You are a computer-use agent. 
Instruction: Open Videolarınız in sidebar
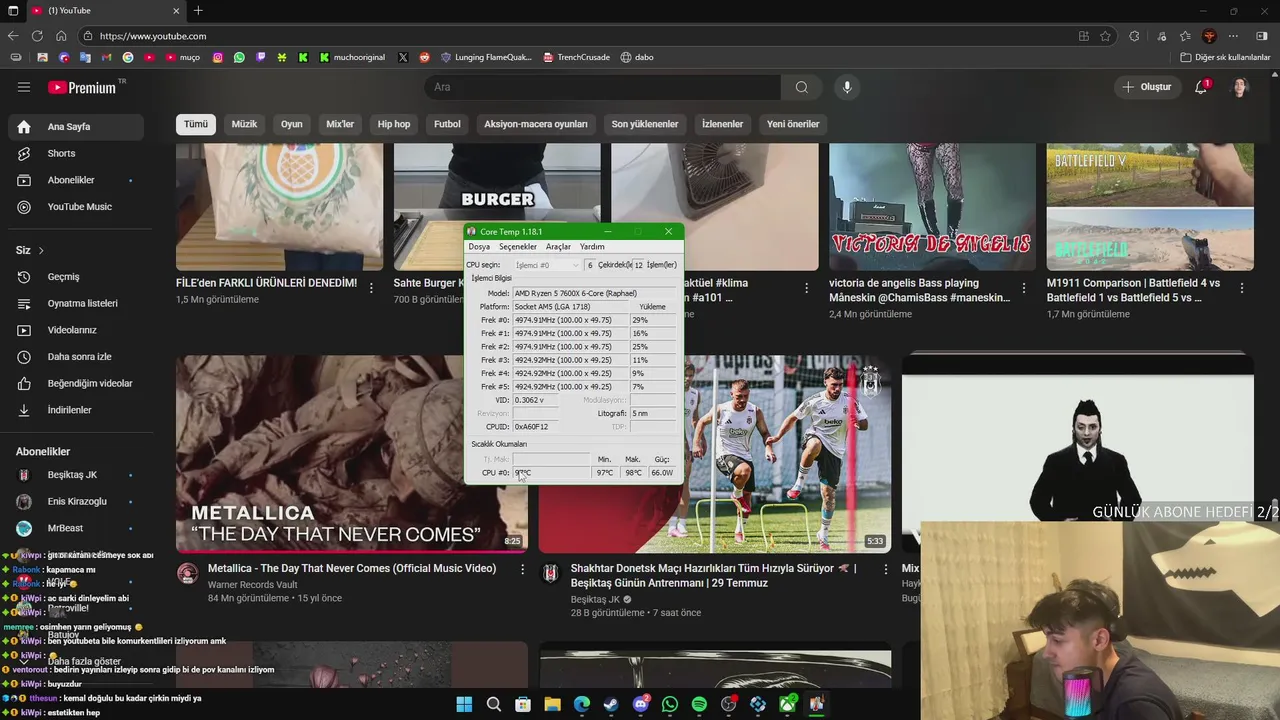pos(76,330)
